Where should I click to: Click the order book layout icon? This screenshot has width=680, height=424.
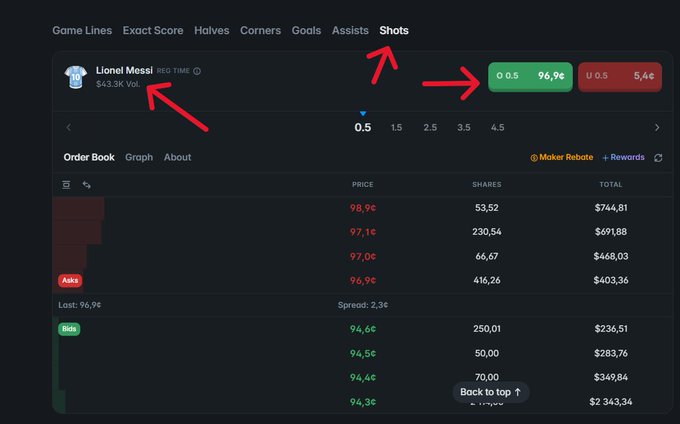click(66, 185)
